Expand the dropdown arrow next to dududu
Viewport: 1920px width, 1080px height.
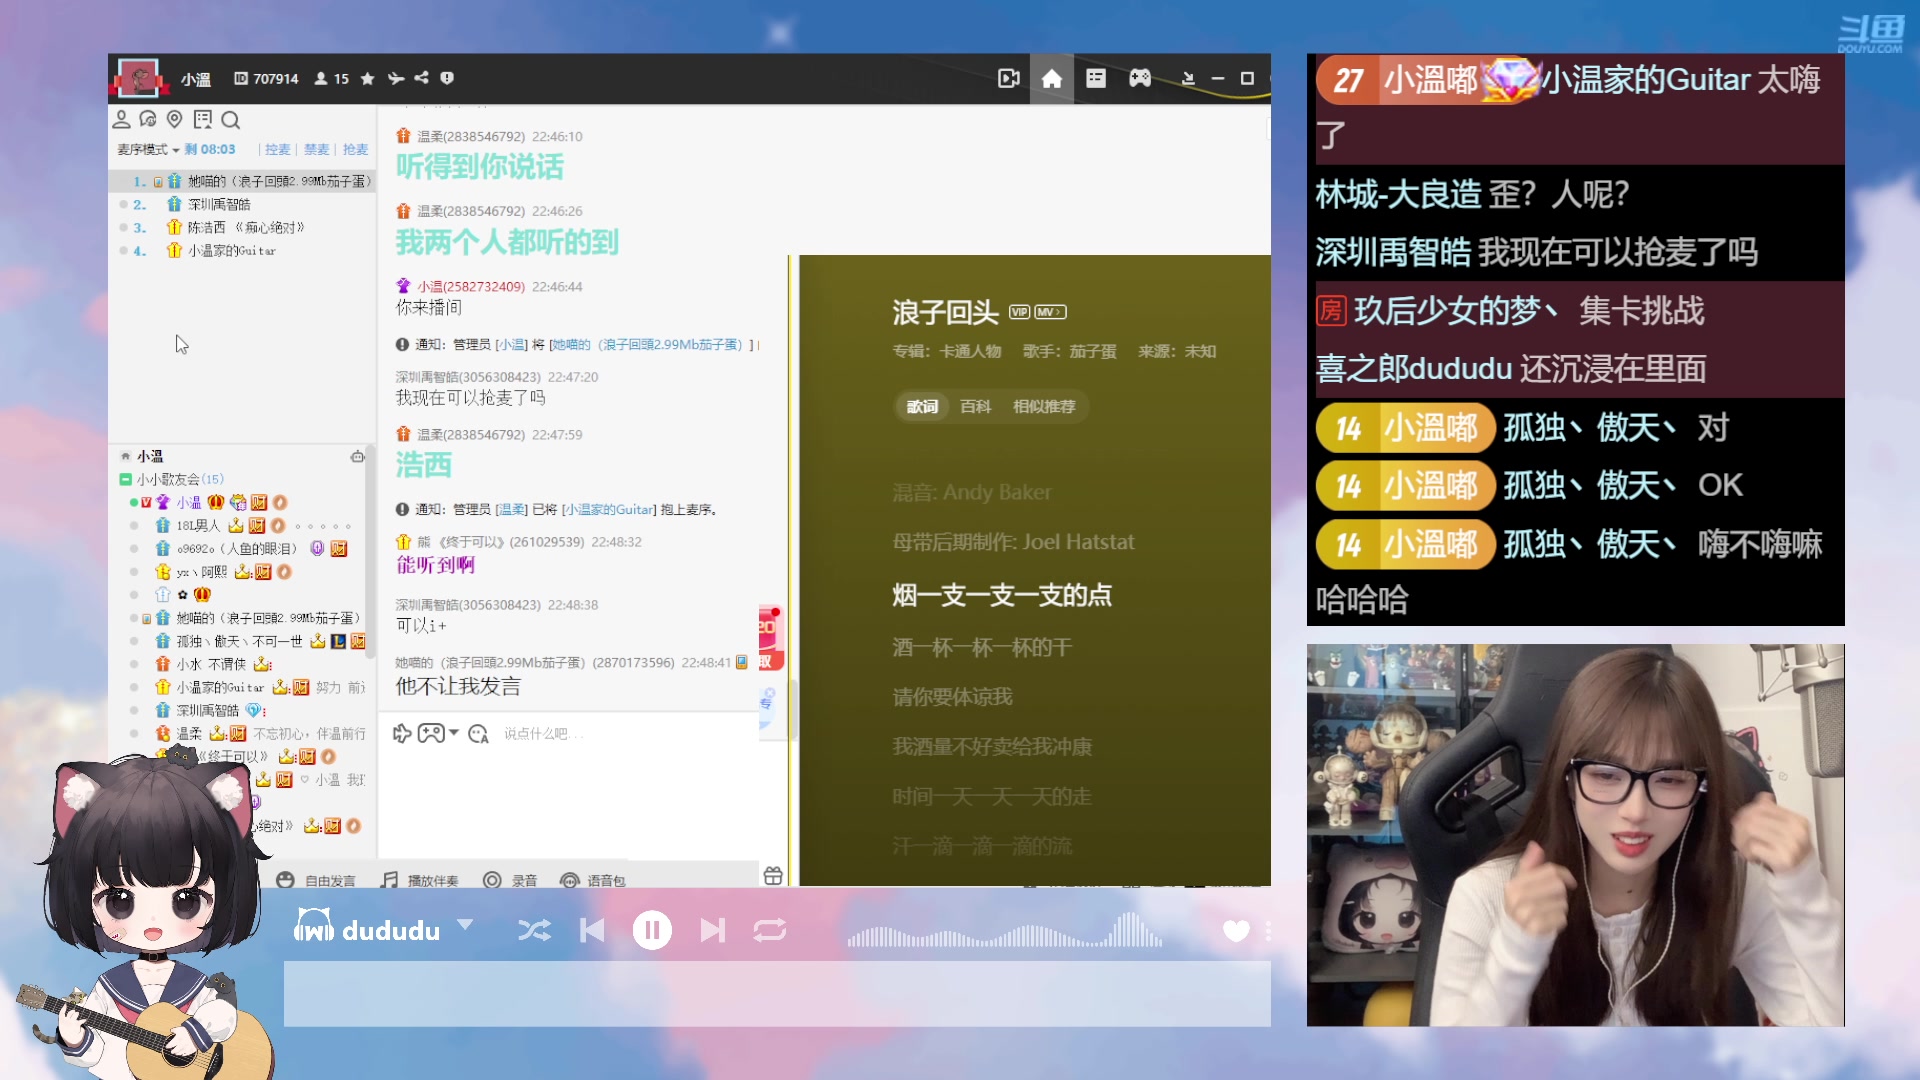tap(465, 925)
